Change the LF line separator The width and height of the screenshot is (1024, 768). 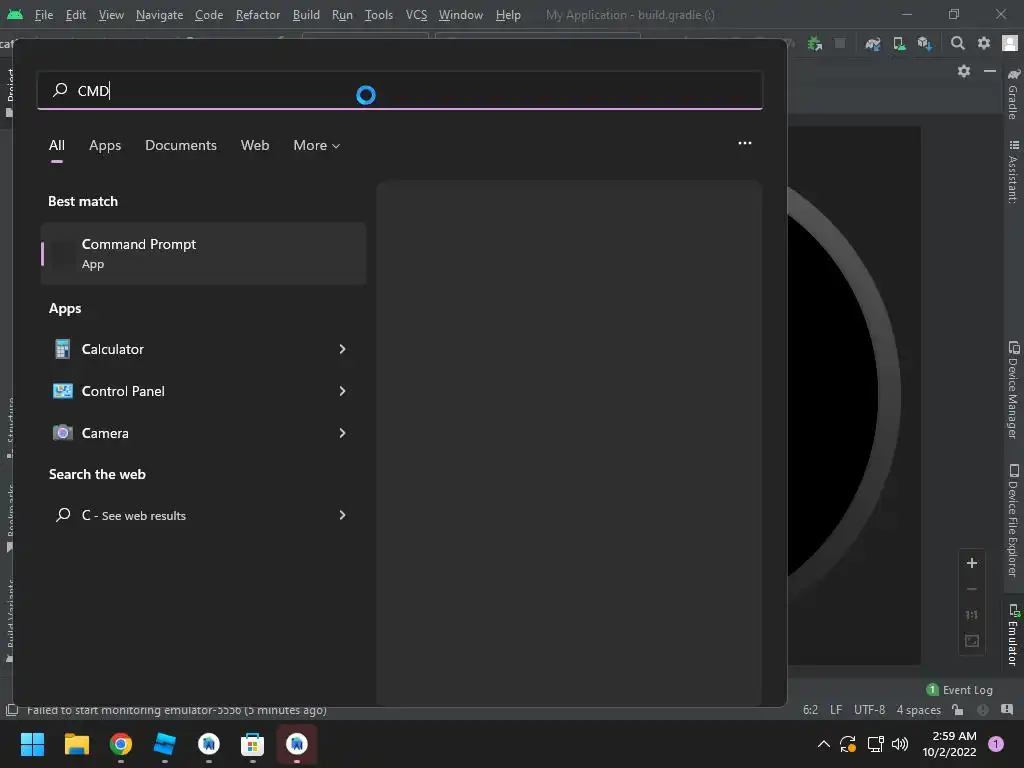point(836,710)
